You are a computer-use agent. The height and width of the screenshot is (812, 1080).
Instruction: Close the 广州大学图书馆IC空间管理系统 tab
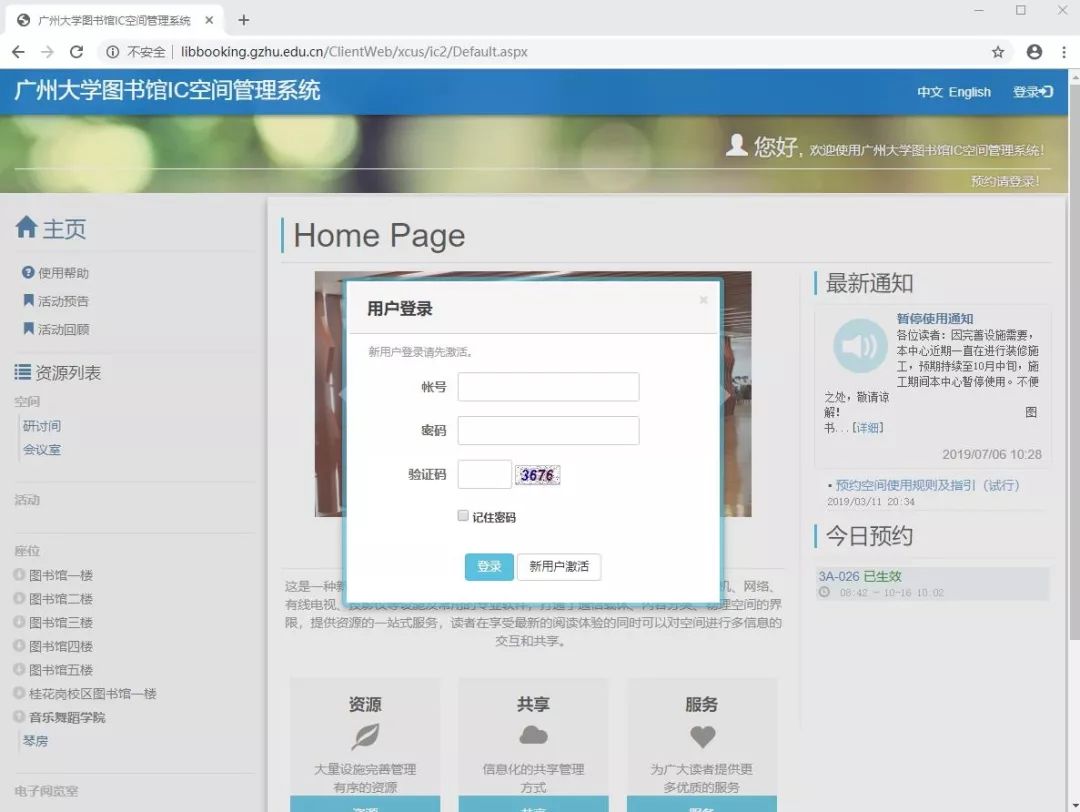pos(209,20)
